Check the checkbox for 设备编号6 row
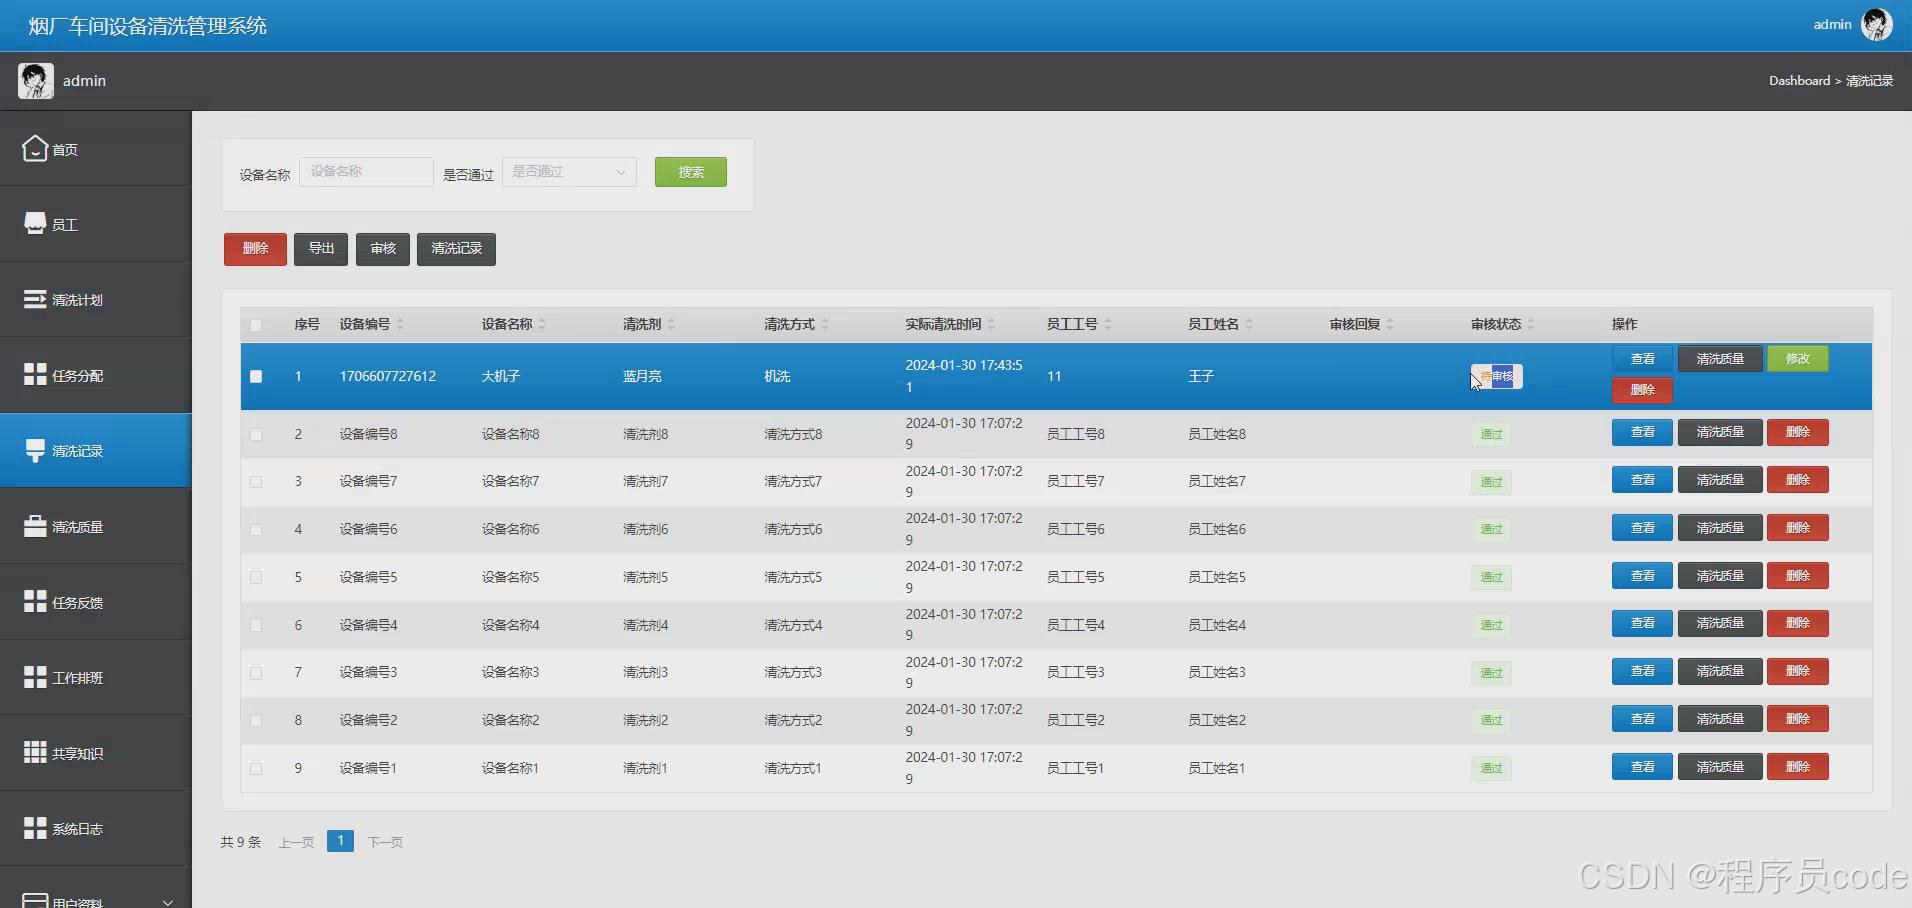 click(256, 530)
